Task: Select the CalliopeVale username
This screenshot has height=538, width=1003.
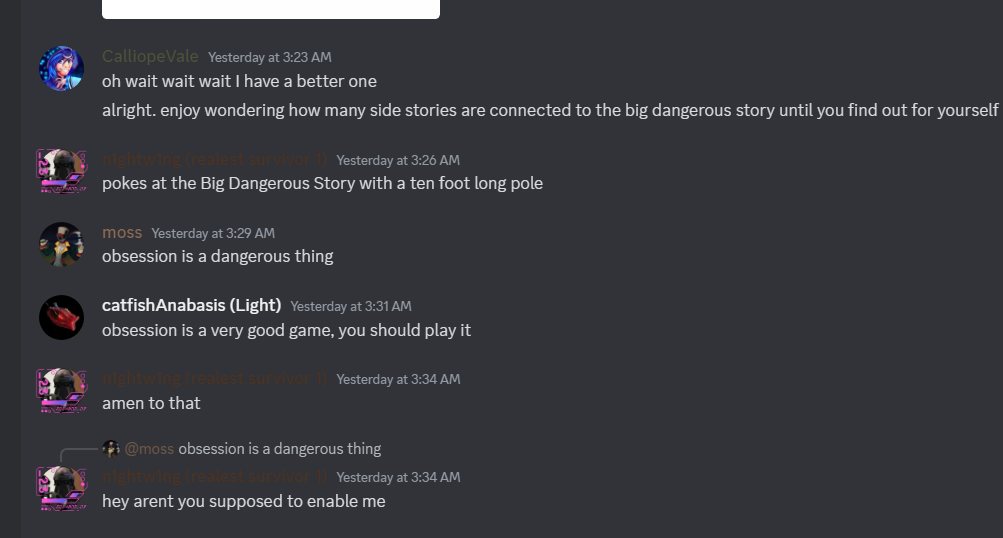Action: 150,56
